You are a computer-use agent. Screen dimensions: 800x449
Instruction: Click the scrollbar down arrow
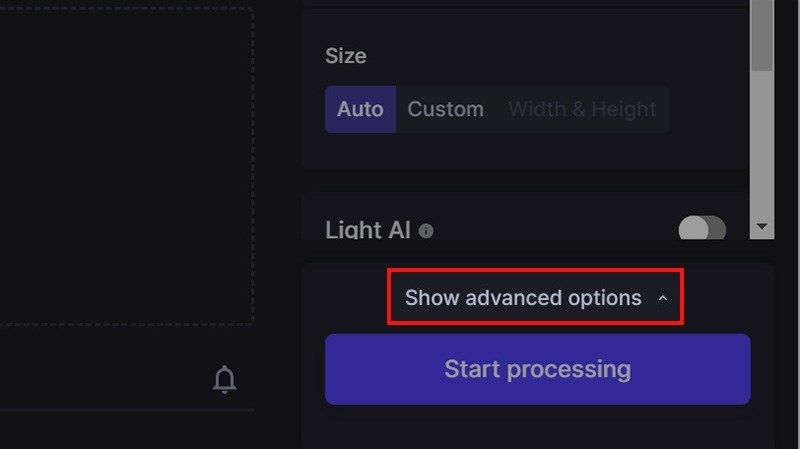(762, 226)
